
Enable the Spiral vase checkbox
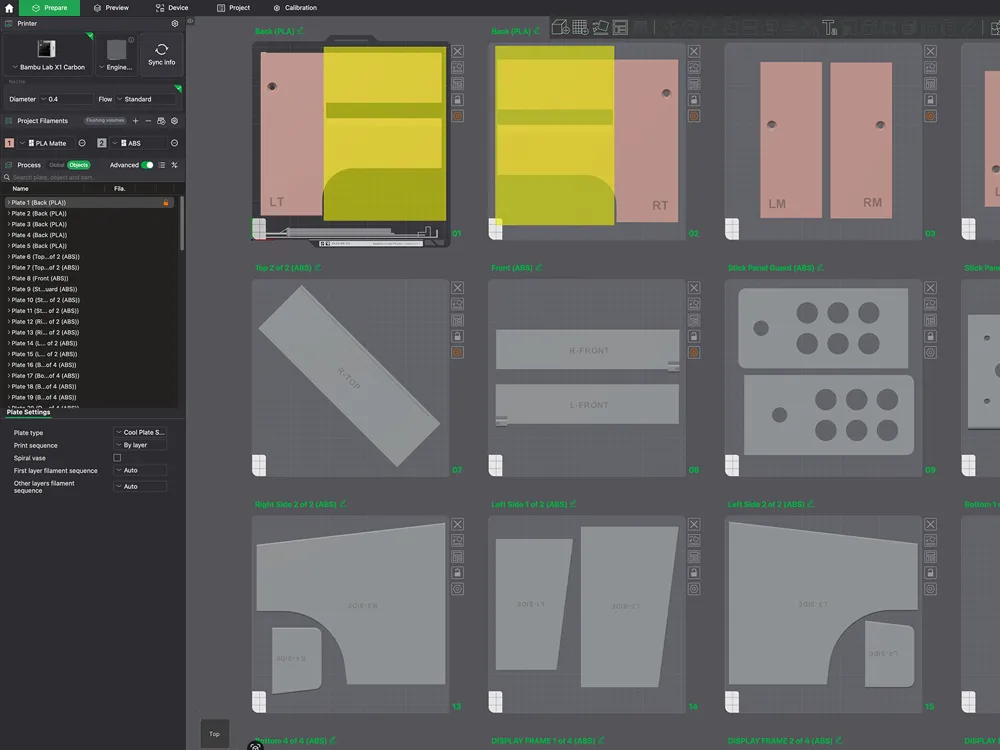click(117, 458)
